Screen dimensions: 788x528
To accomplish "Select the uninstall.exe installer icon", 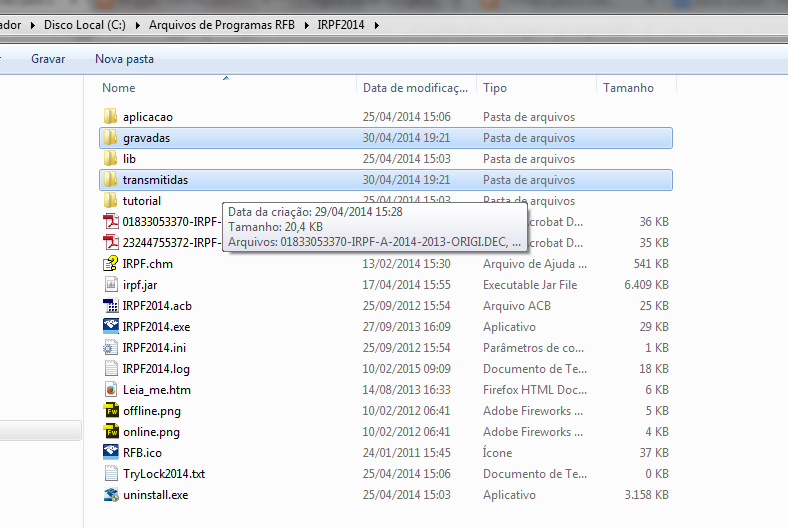I will click(111, 495).
